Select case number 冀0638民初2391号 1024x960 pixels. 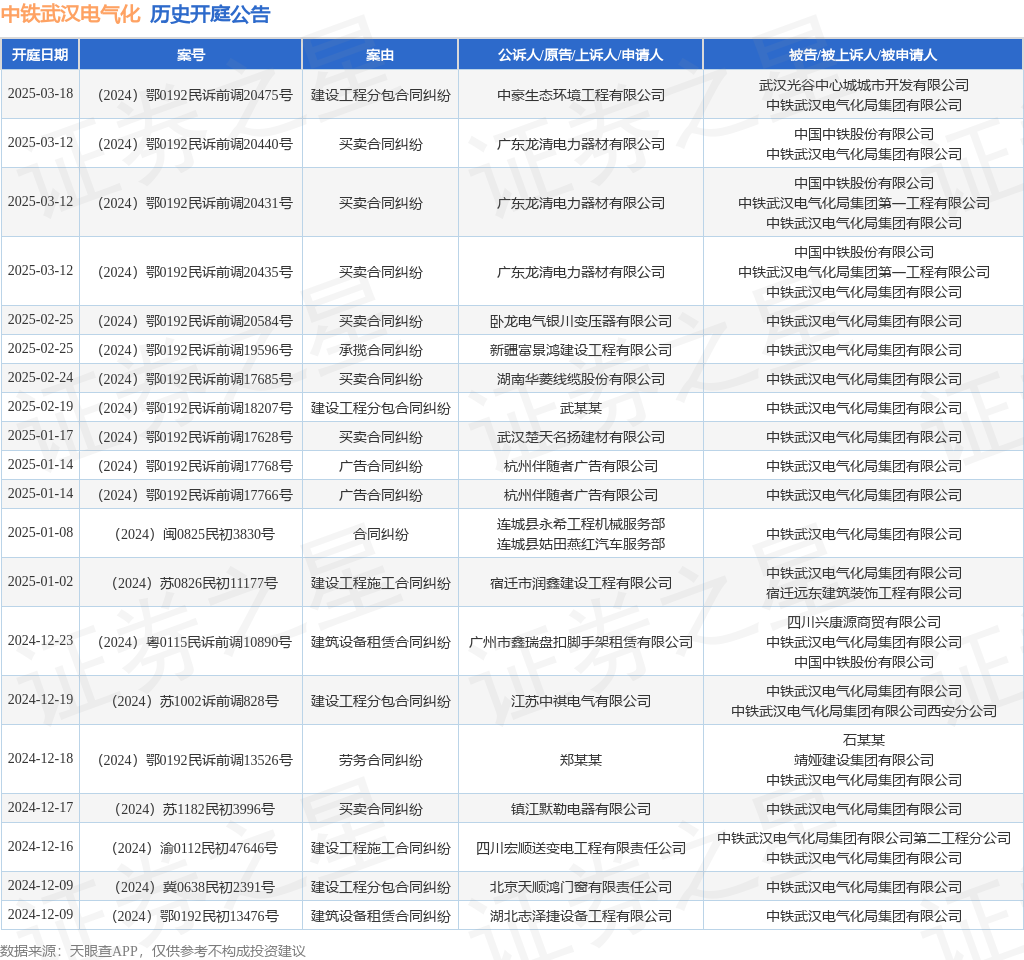[195, 888]
